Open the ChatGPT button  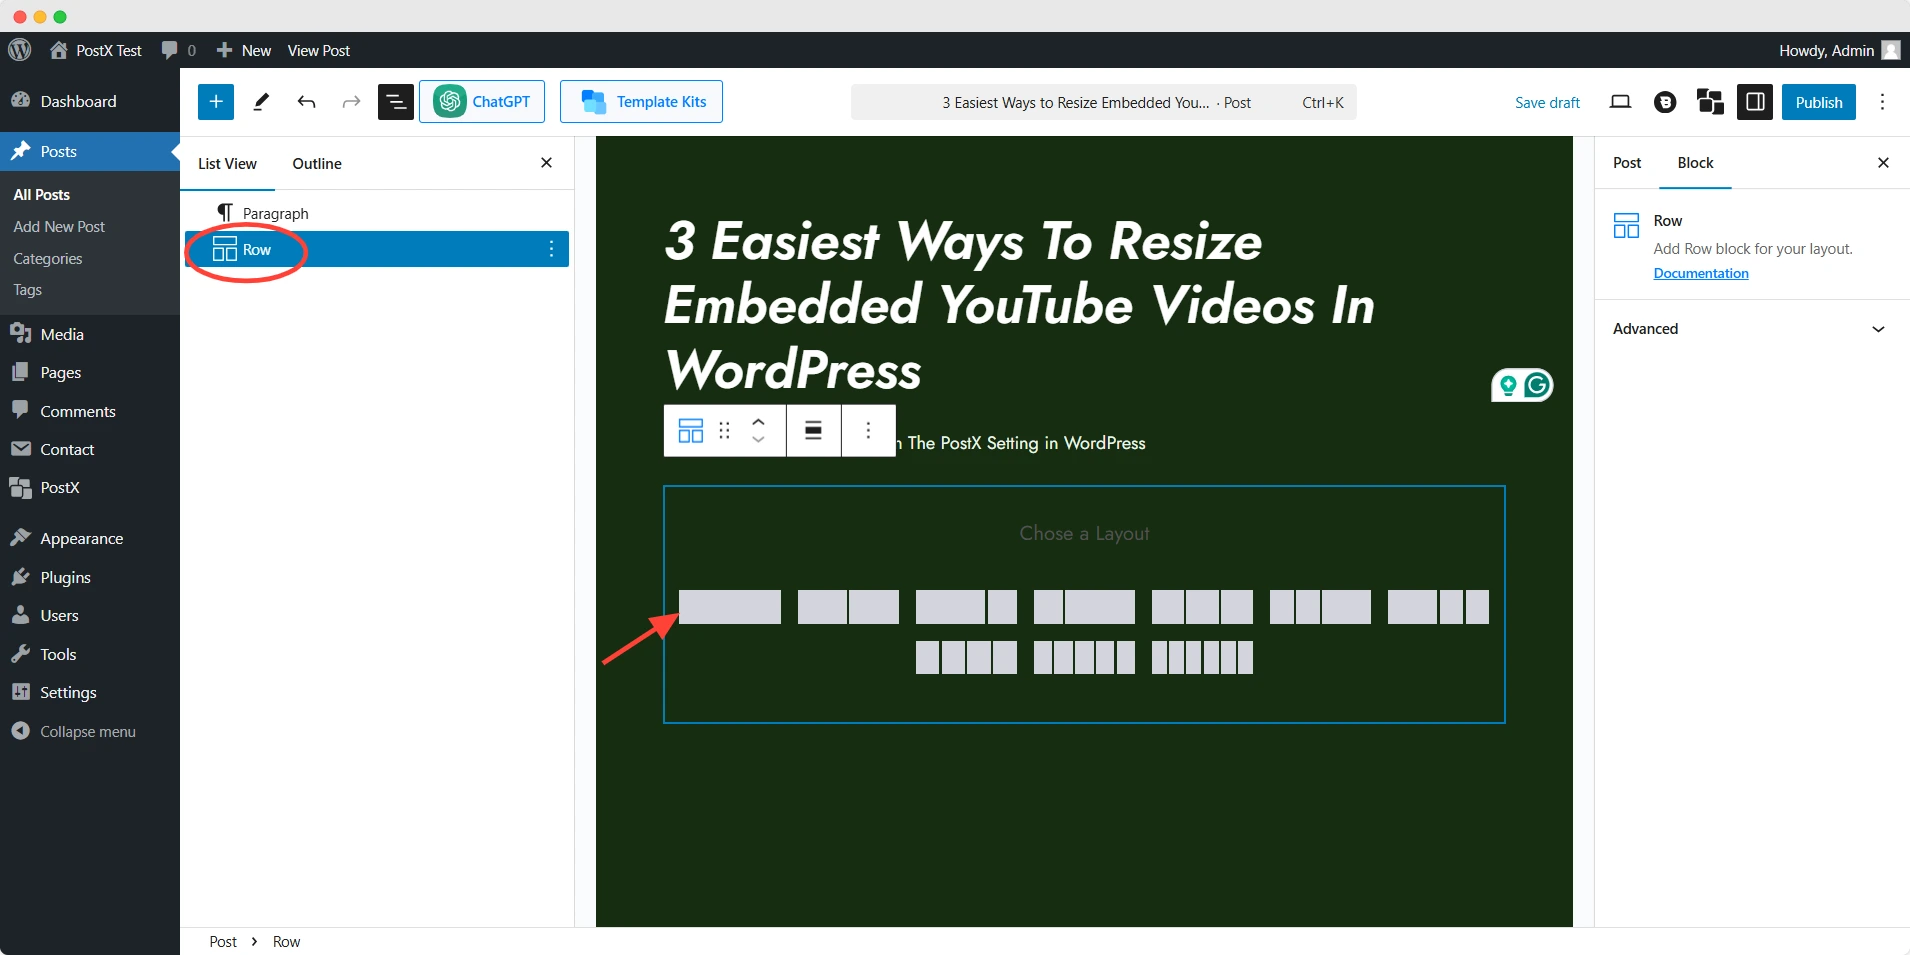click(x=482, y=102)
